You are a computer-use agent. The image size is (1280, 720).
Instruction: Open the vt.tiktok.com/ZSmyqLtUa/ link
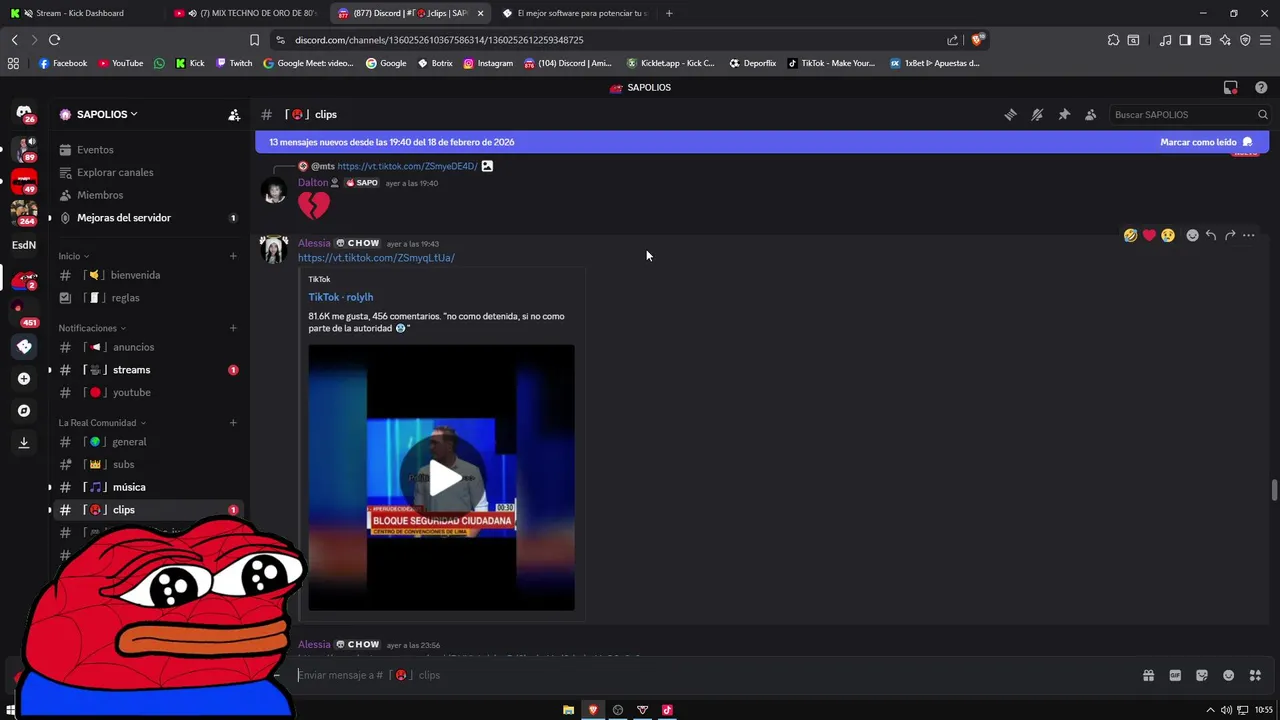click(x=376, y=258)
